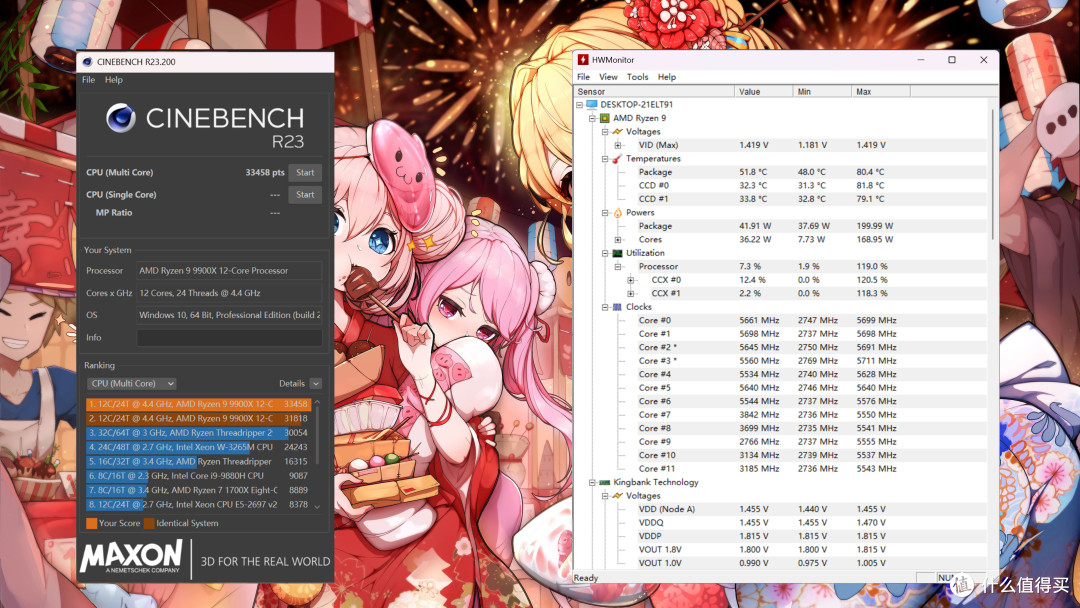This screenshot has width=1080, height=608.
Task: Select Threadripper ranking entry scoring 16315
Action: click(198, 461)
